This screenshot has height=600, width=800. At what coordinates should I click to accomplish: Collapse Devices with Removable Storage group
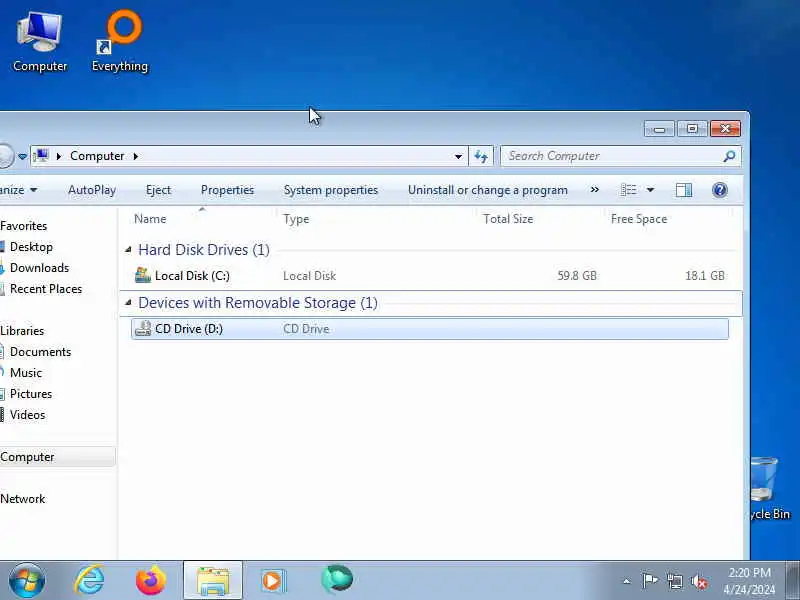point(128,303)
